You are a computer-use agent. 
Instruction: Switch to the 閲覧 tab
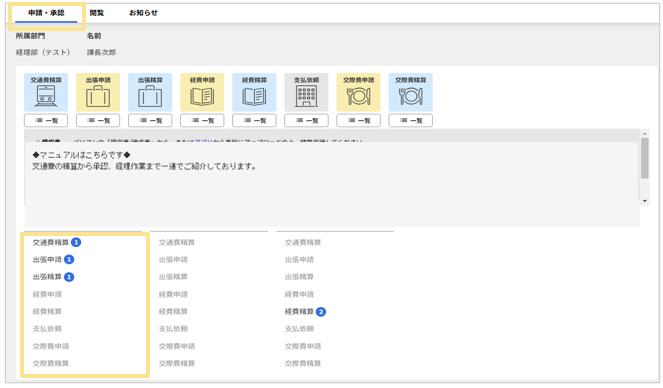tap(97, 13)
